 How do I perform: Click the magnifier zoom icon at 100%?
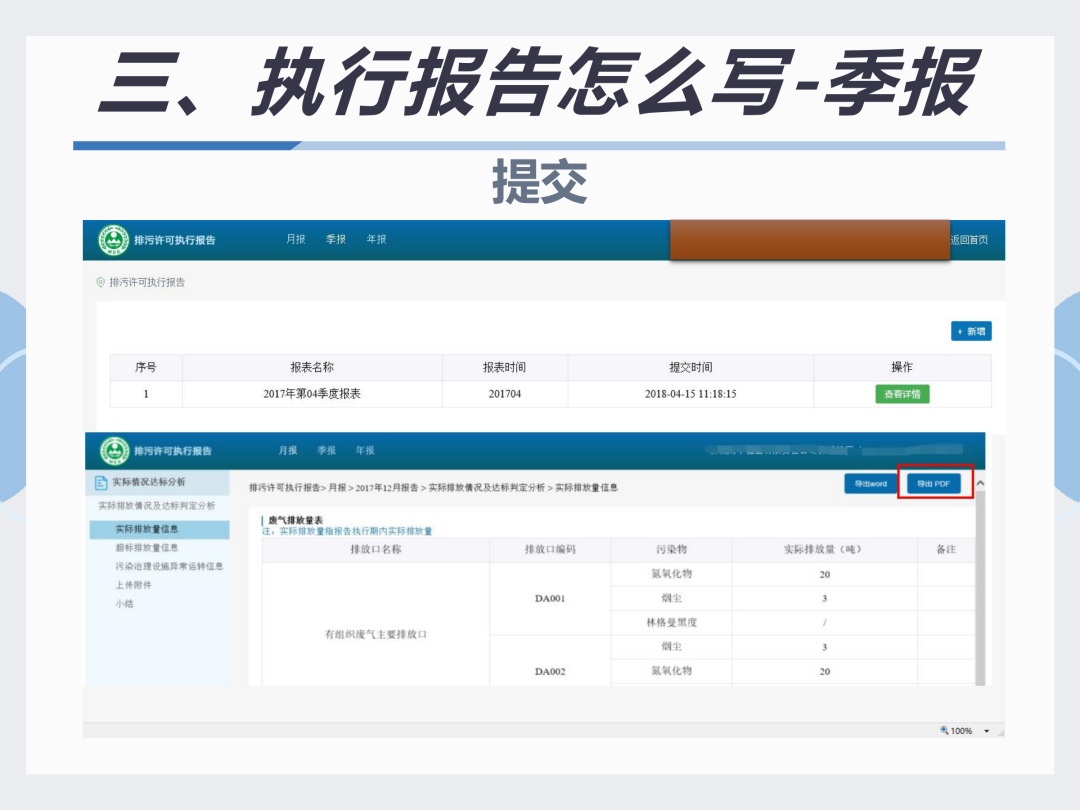[944, 730]
